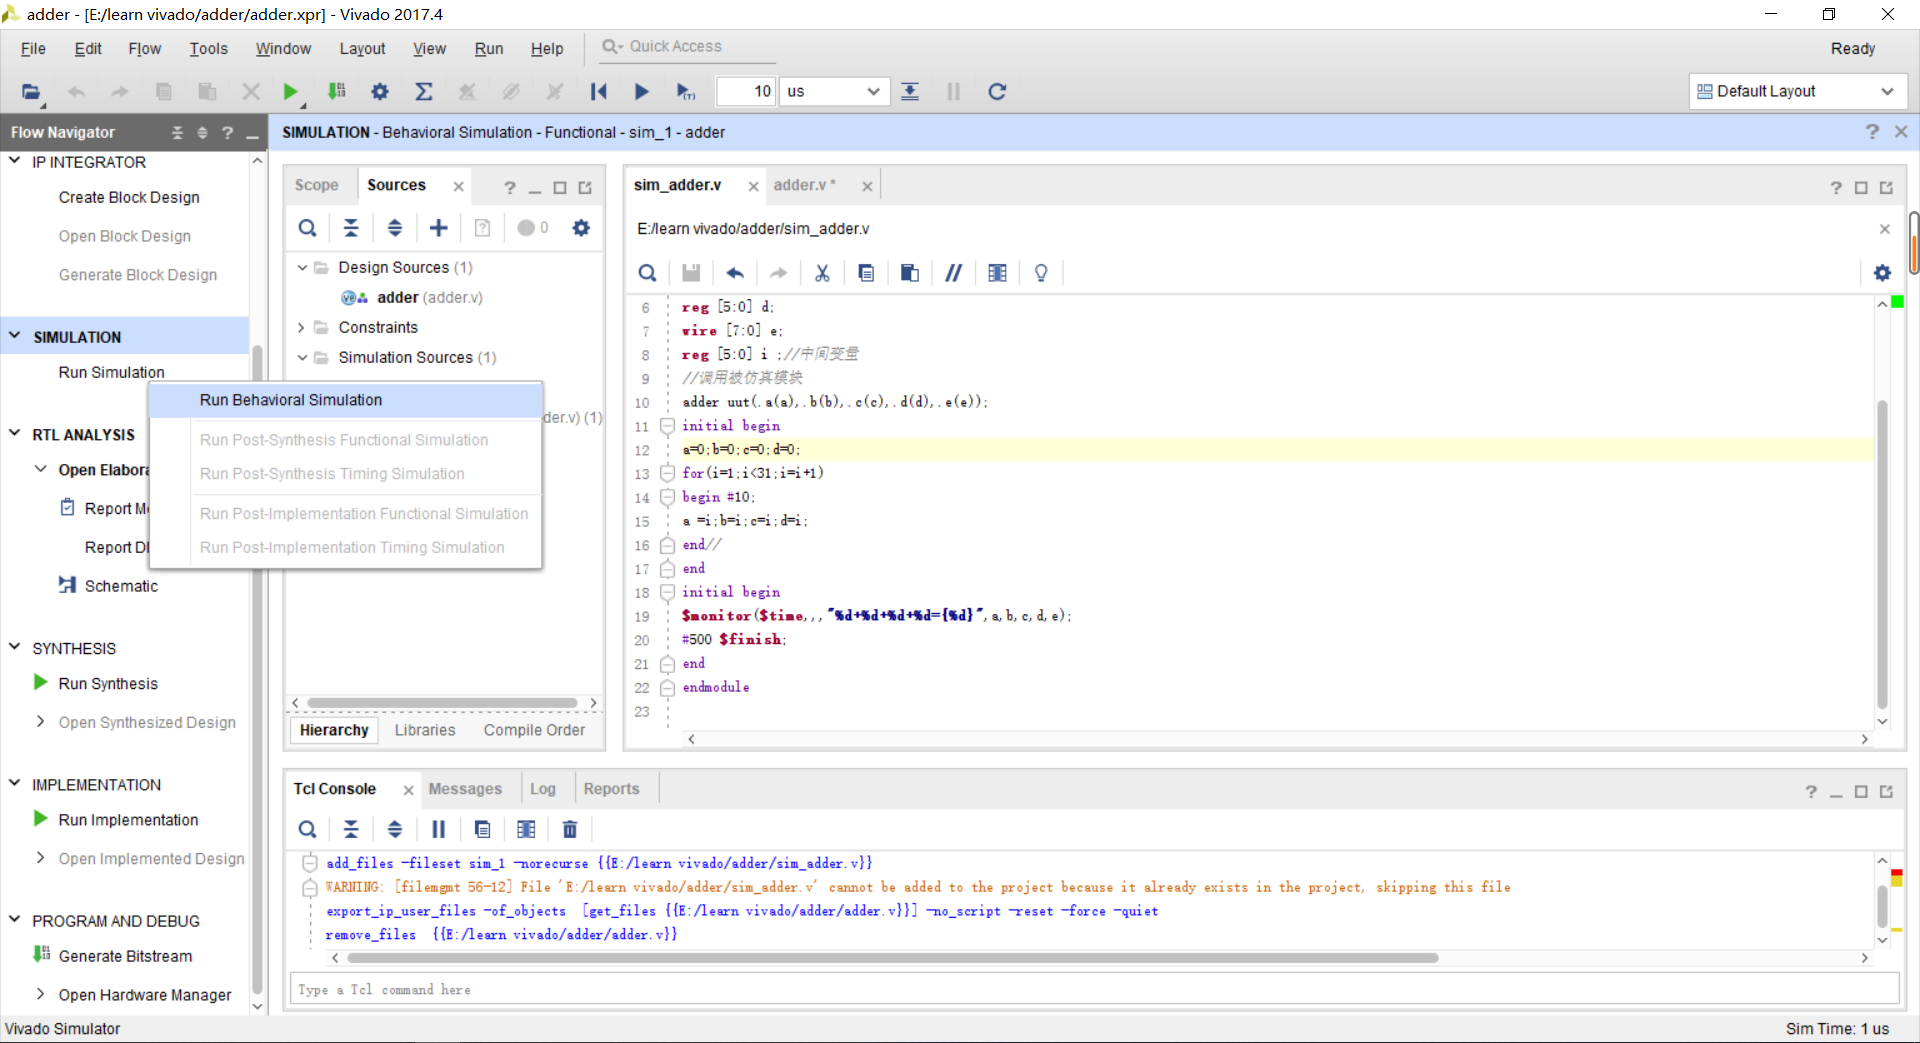Click the Run for specified time icon
1920x1043 pixels.
[x=685, y=92]
